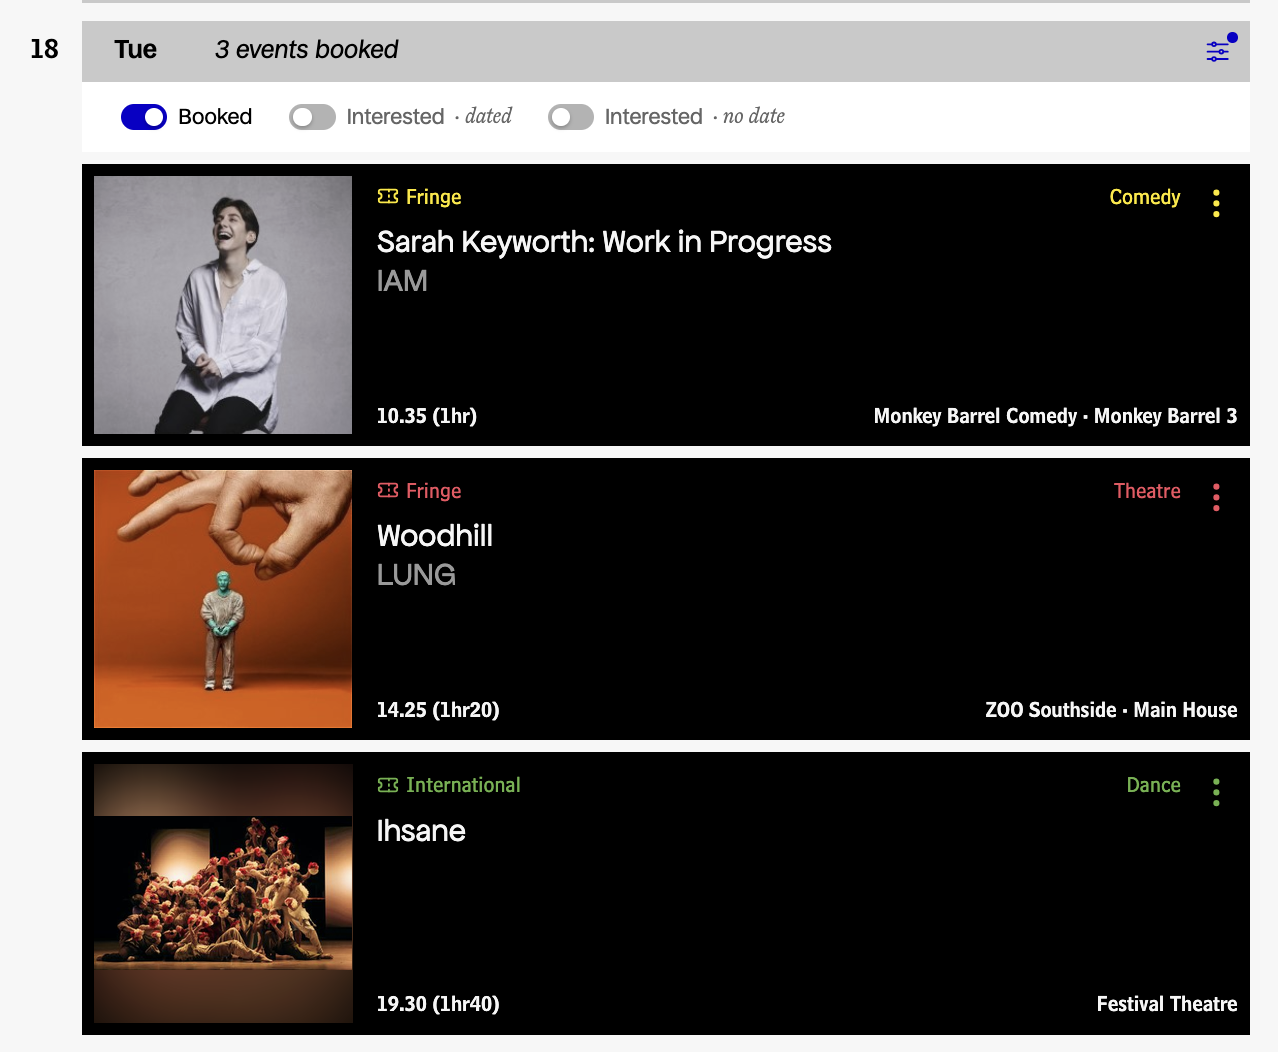Click the '3 events booked' header text
This screenshot has width=1278, height=1052.
(x=306, y=50)
